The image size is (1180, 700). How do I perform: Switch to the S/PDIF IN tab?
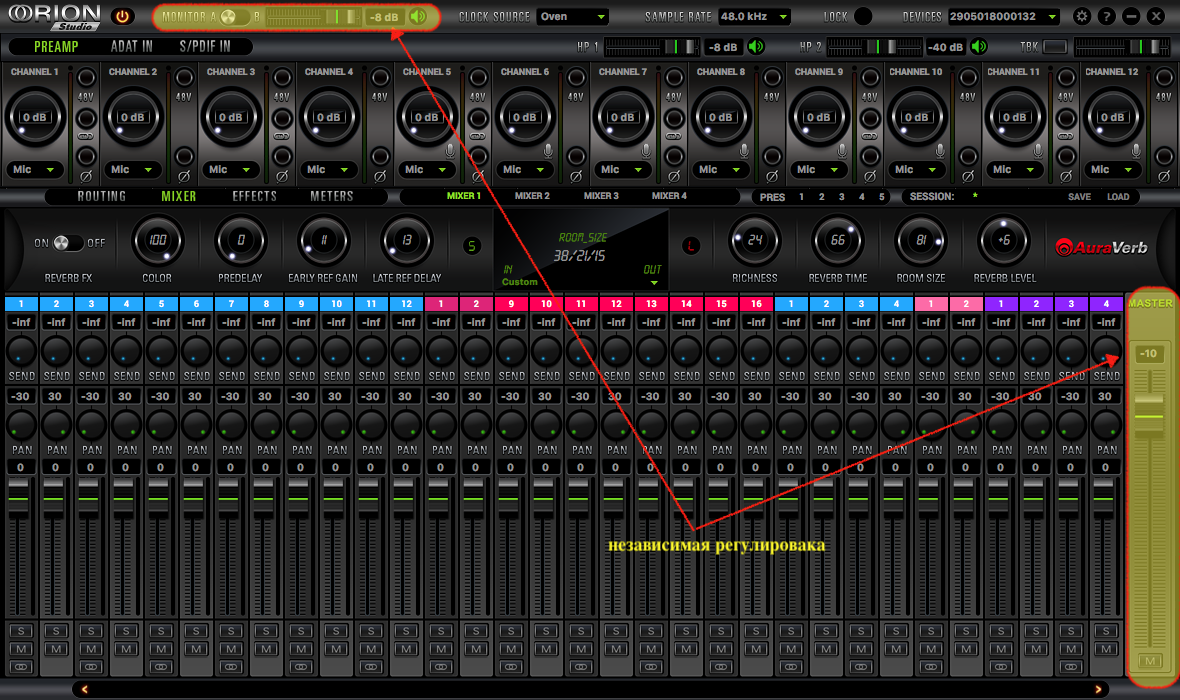click(x=205, y=47)
